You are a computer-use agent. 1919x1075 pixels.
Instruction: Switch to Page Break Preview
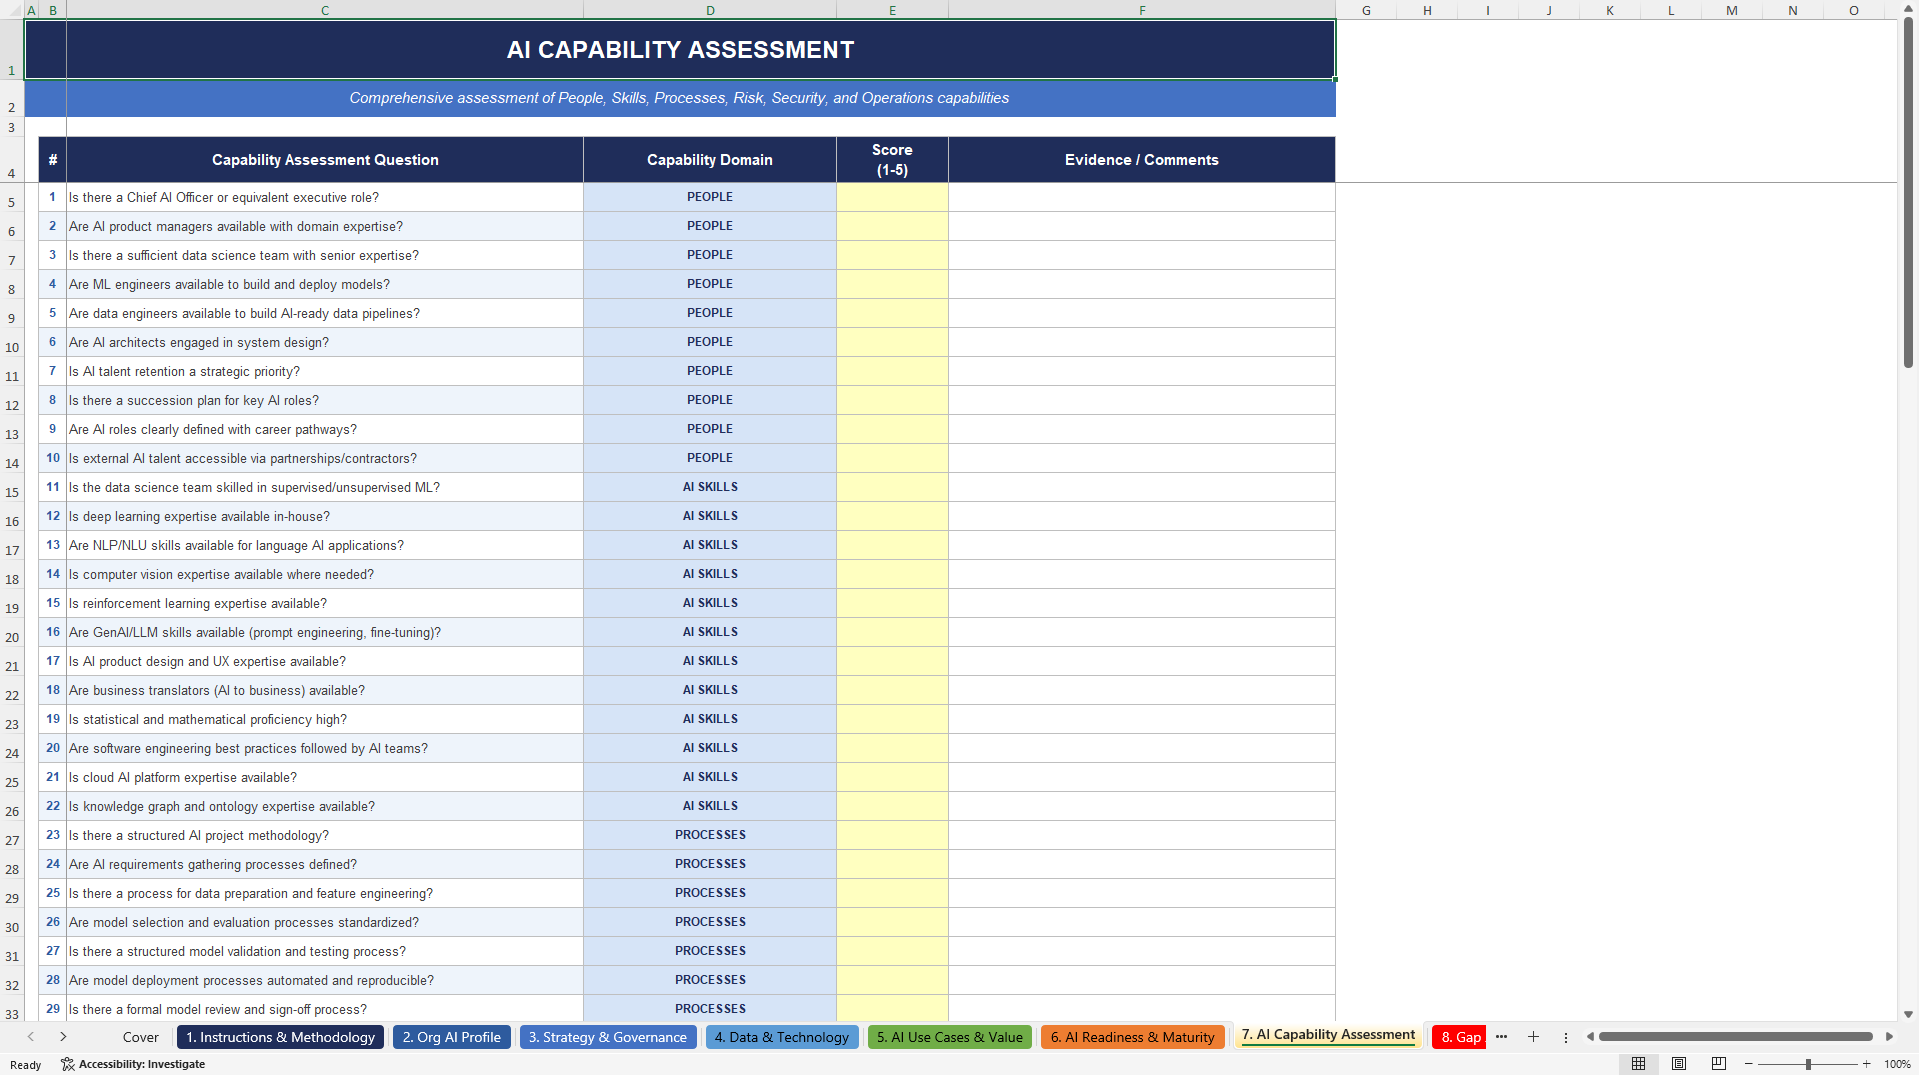pyautogui.click(x=1719, y=1064)
